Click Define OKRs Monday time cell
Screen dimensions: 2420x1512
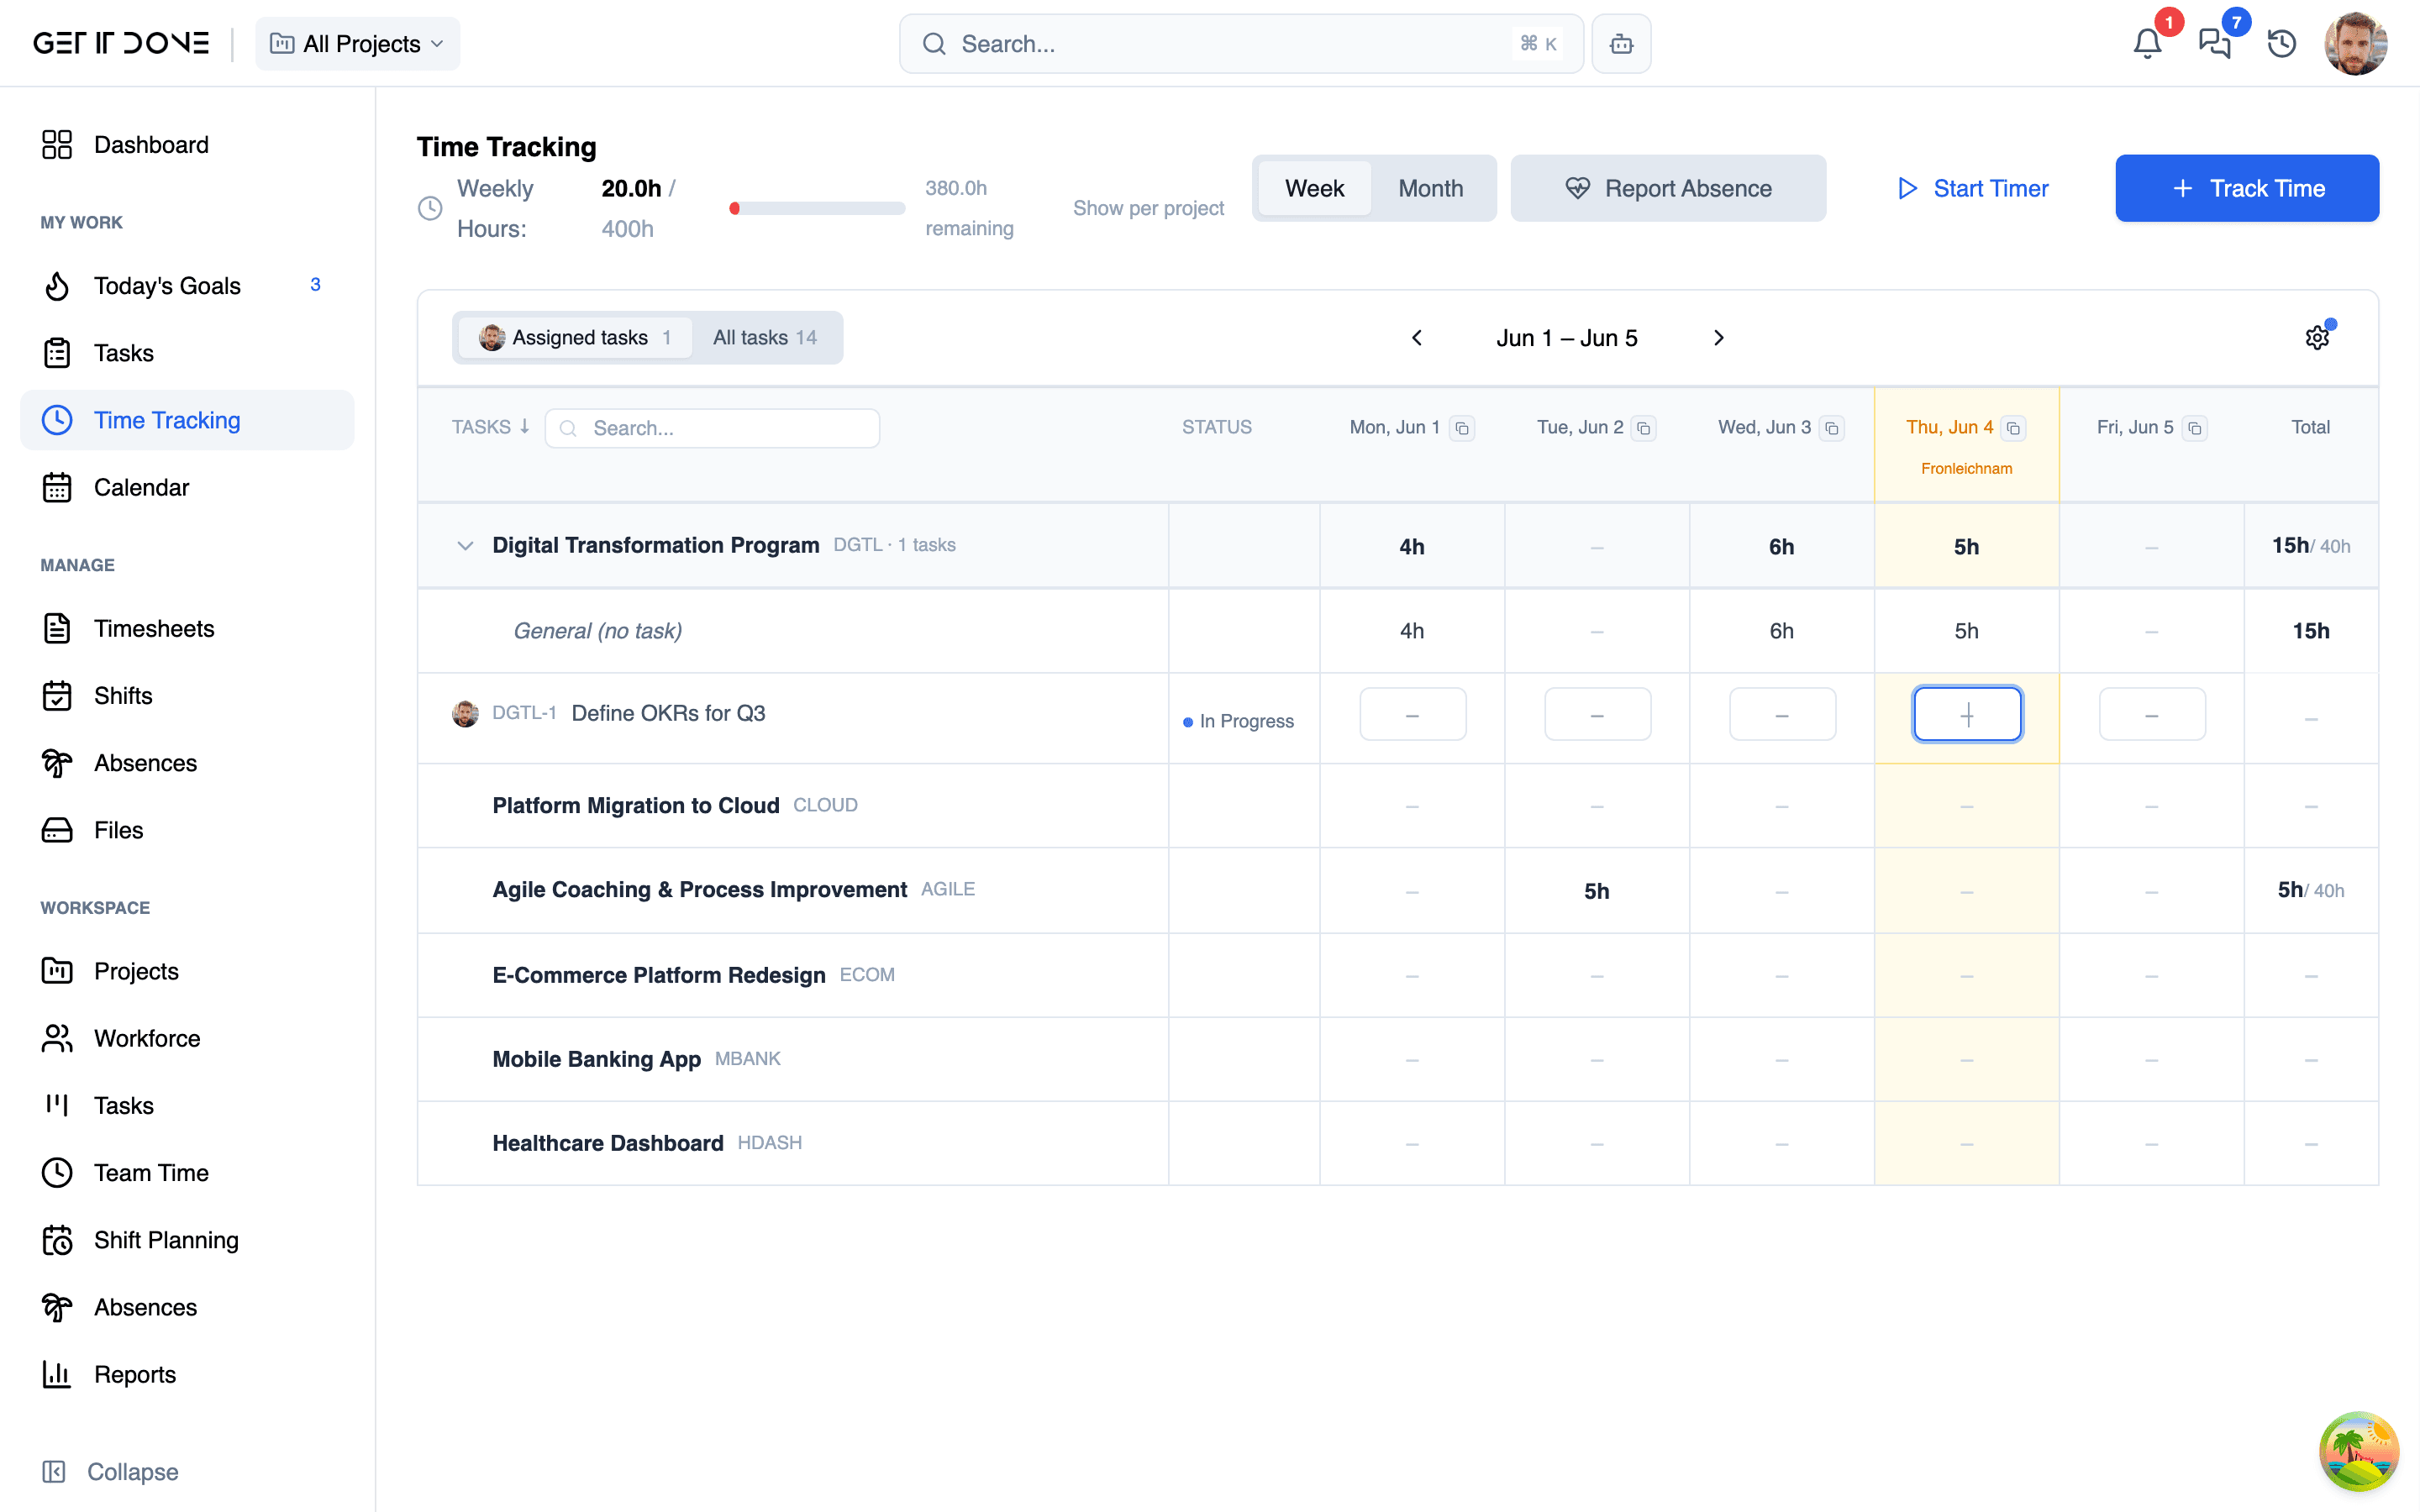point(1412,714)
